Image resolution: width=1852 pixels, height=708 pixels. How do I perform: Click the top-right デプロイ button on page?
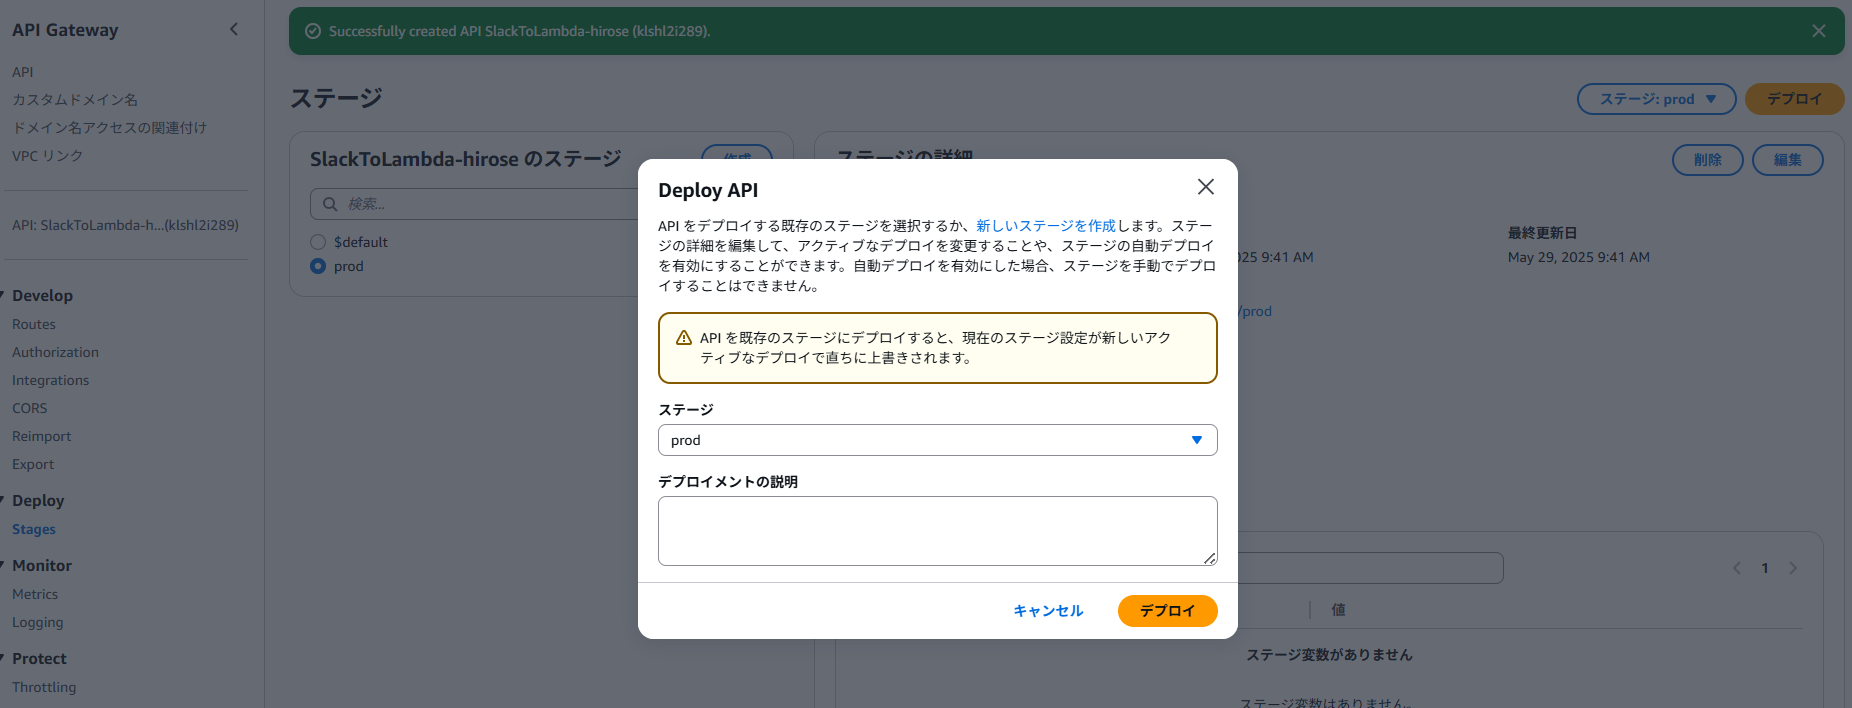pos(1795,99)
